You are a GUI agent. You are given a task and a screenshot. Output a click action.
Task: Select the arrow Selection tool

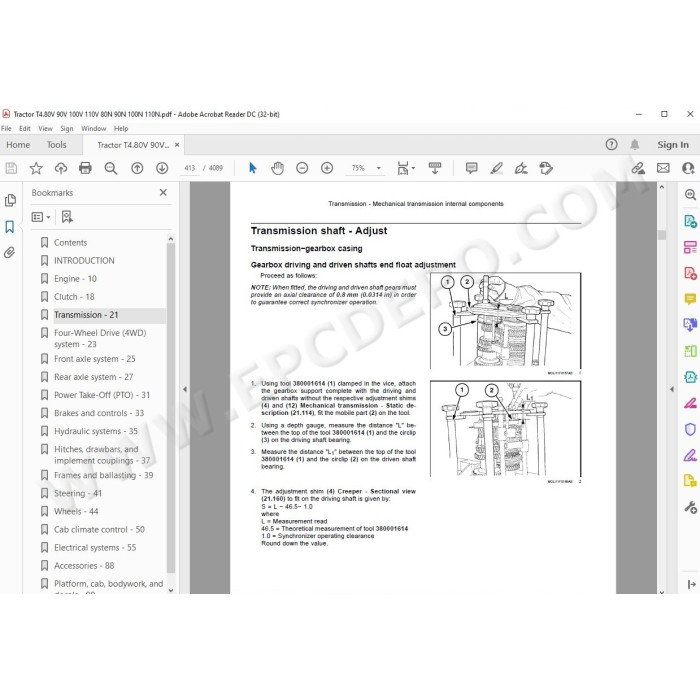tap(253, 168)
